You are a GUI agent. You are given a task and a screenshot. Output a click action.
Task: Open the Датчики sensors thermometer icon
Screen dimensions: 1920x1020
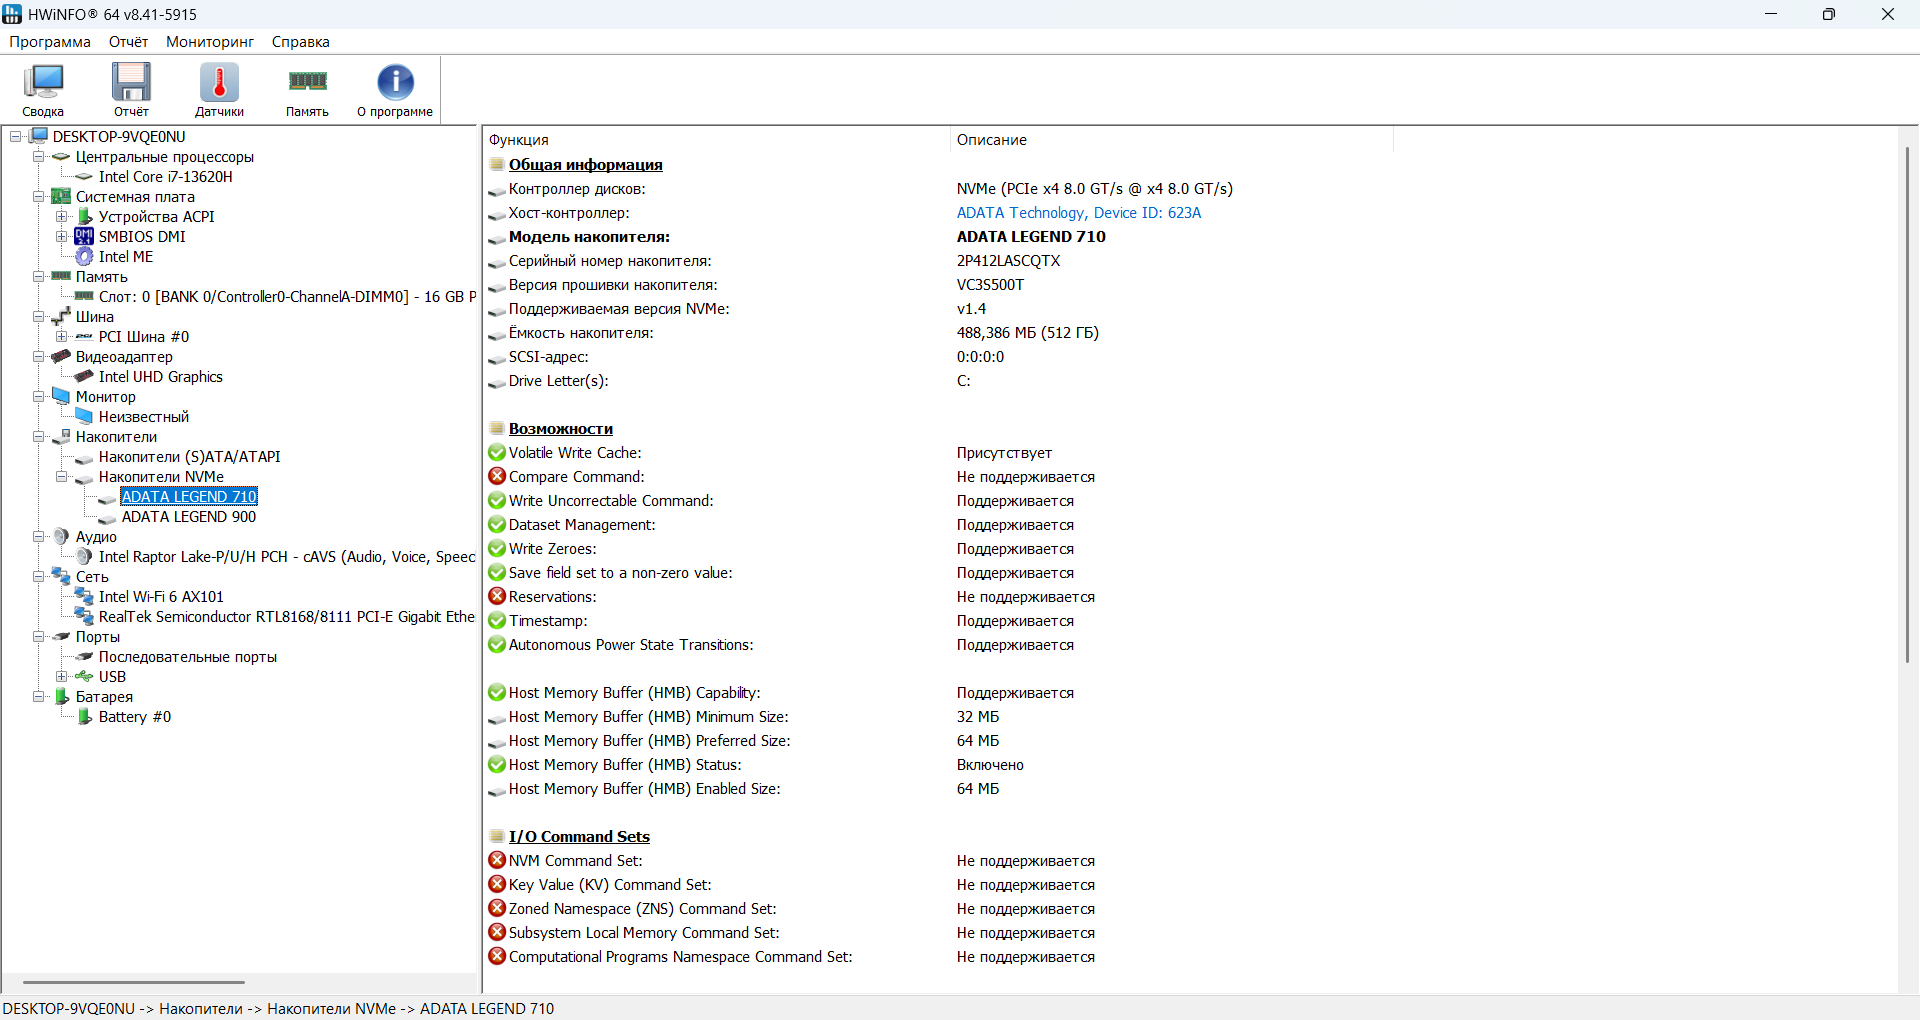(219, 82)
